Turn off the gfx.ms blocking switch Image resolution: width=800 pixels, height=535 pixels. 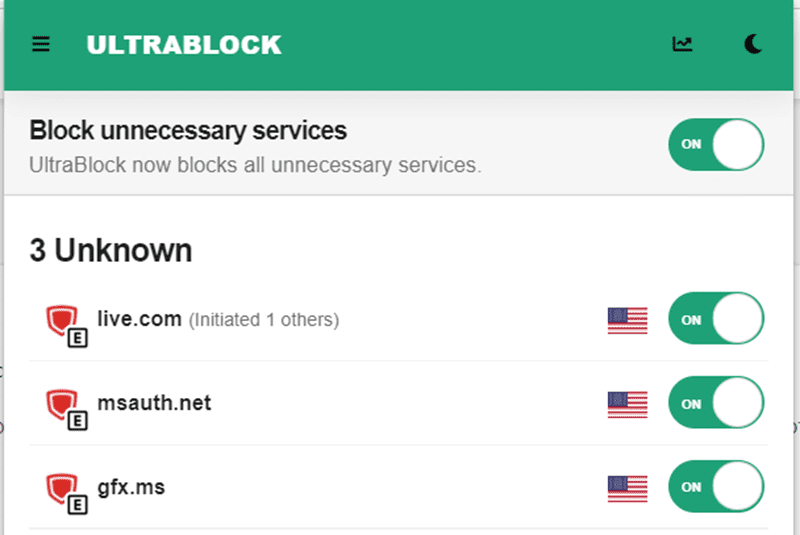pos(716,488)
